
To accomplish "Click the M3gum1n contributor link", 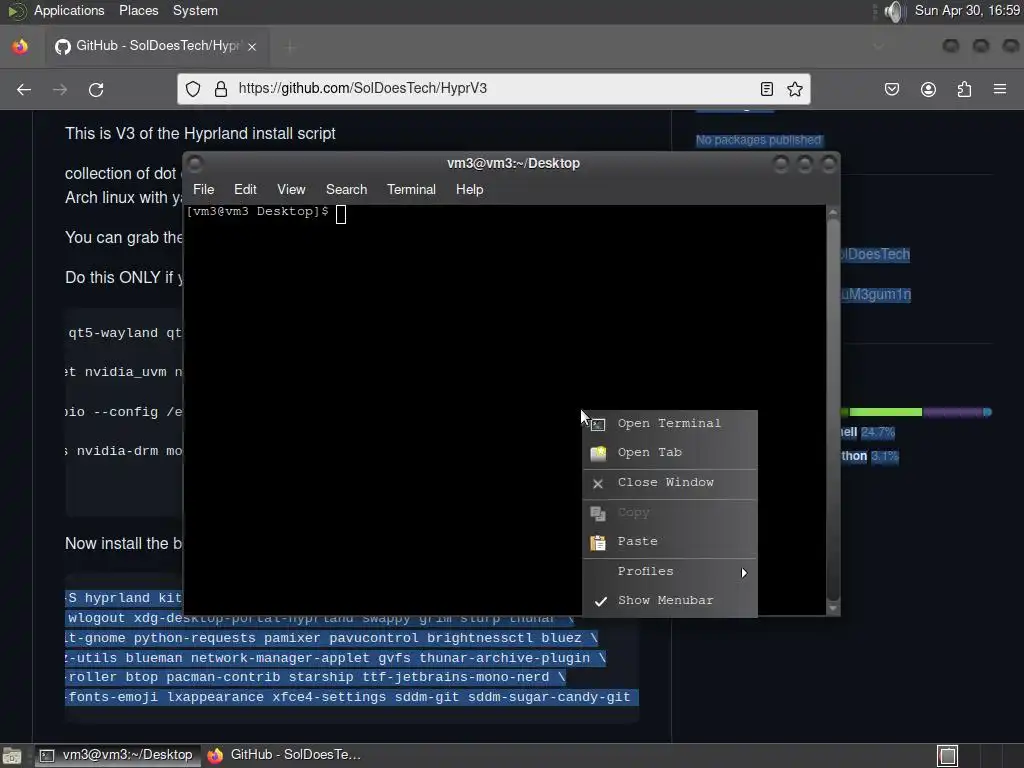I will coord(876,295).
